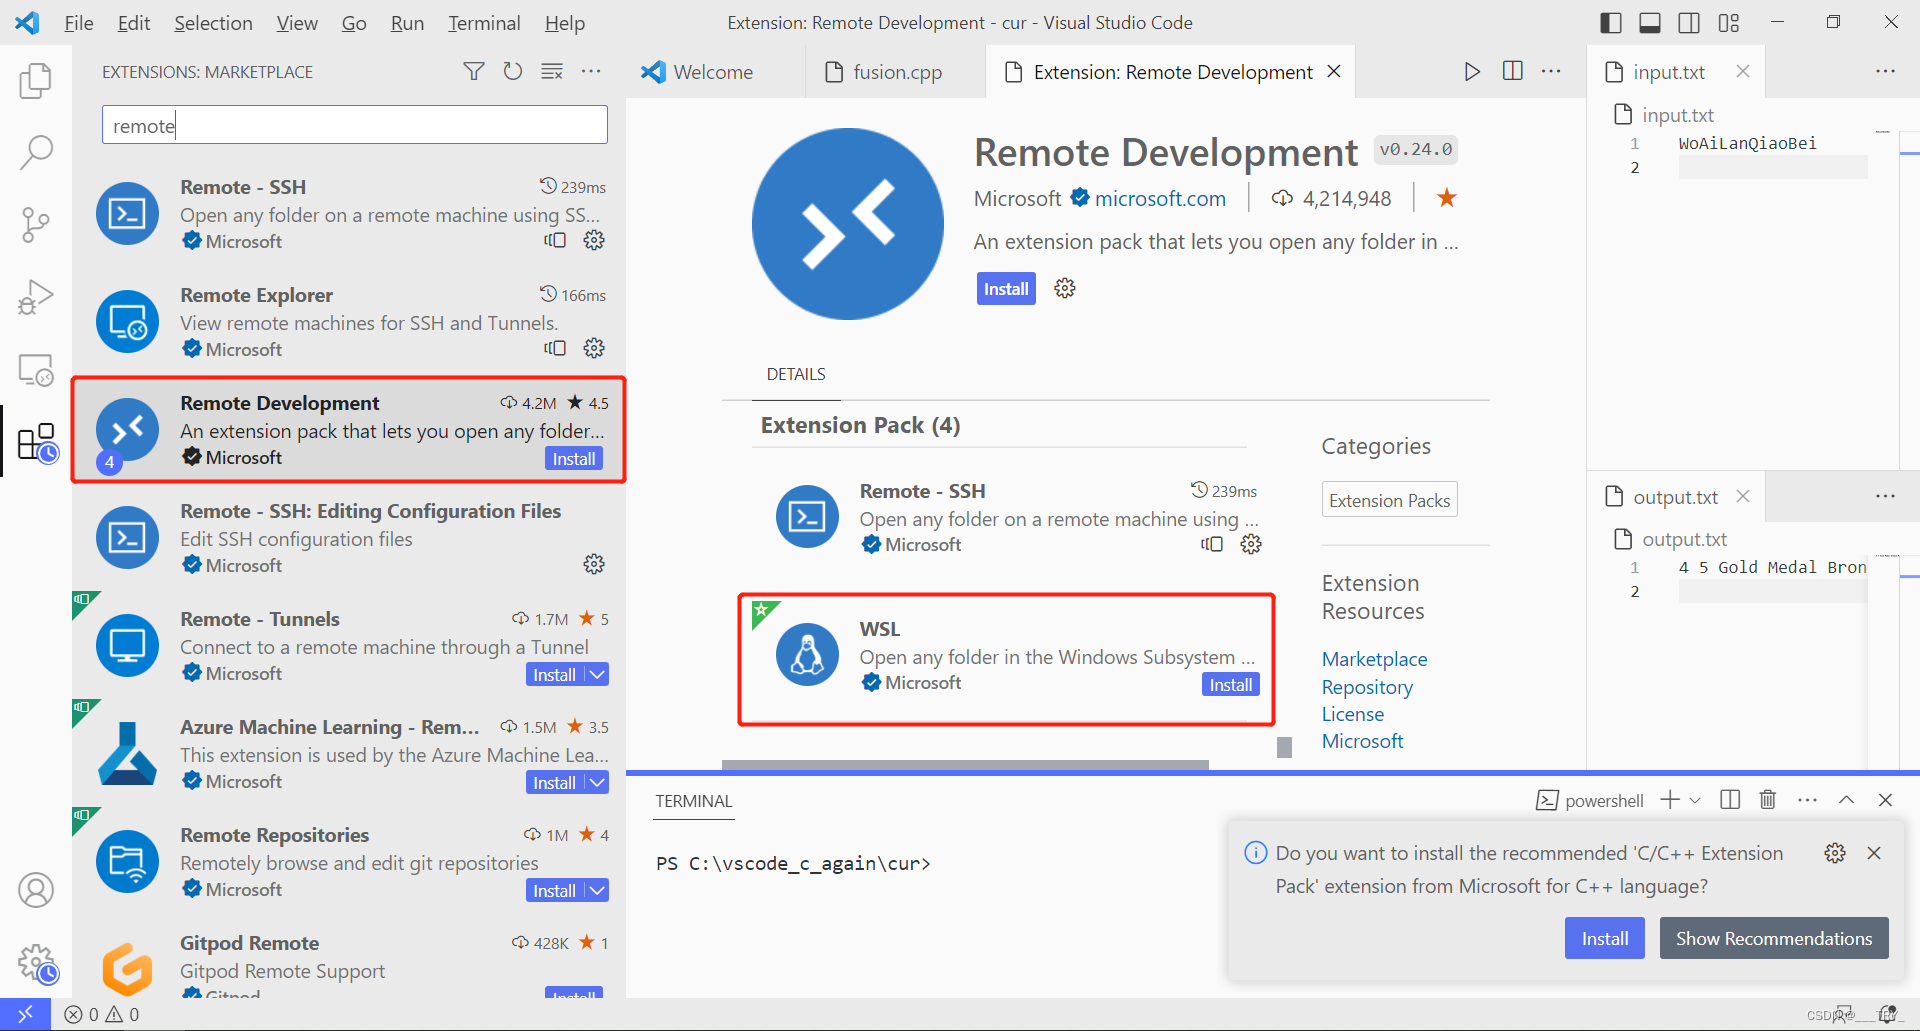The image size is (1920, 1031).
Task: Click the extension search input field
Action: point(355,125)
